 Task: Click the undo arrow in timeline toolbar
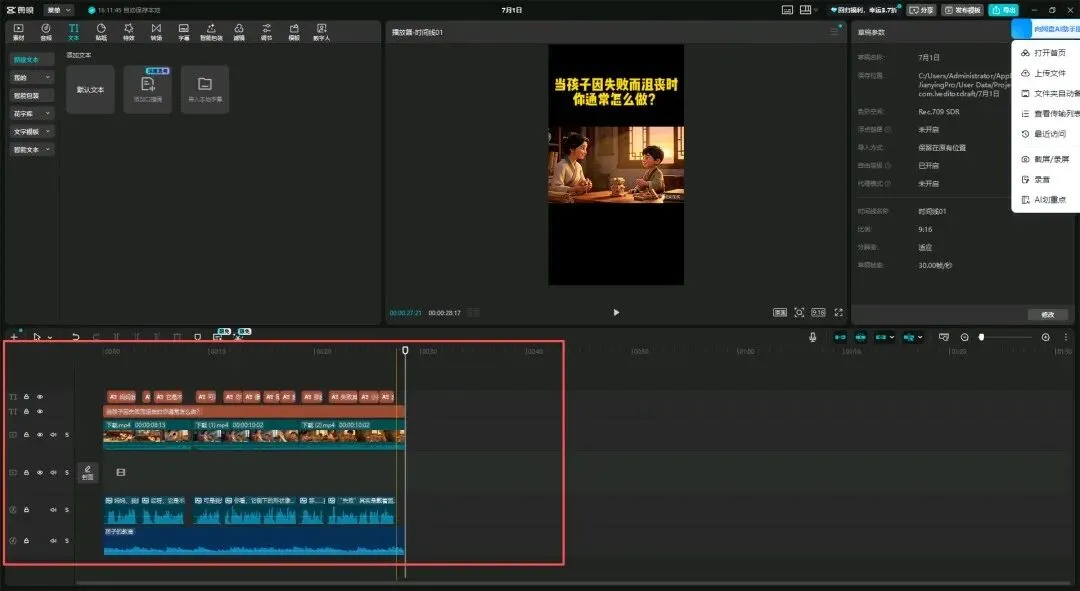[x=76, y=337]
